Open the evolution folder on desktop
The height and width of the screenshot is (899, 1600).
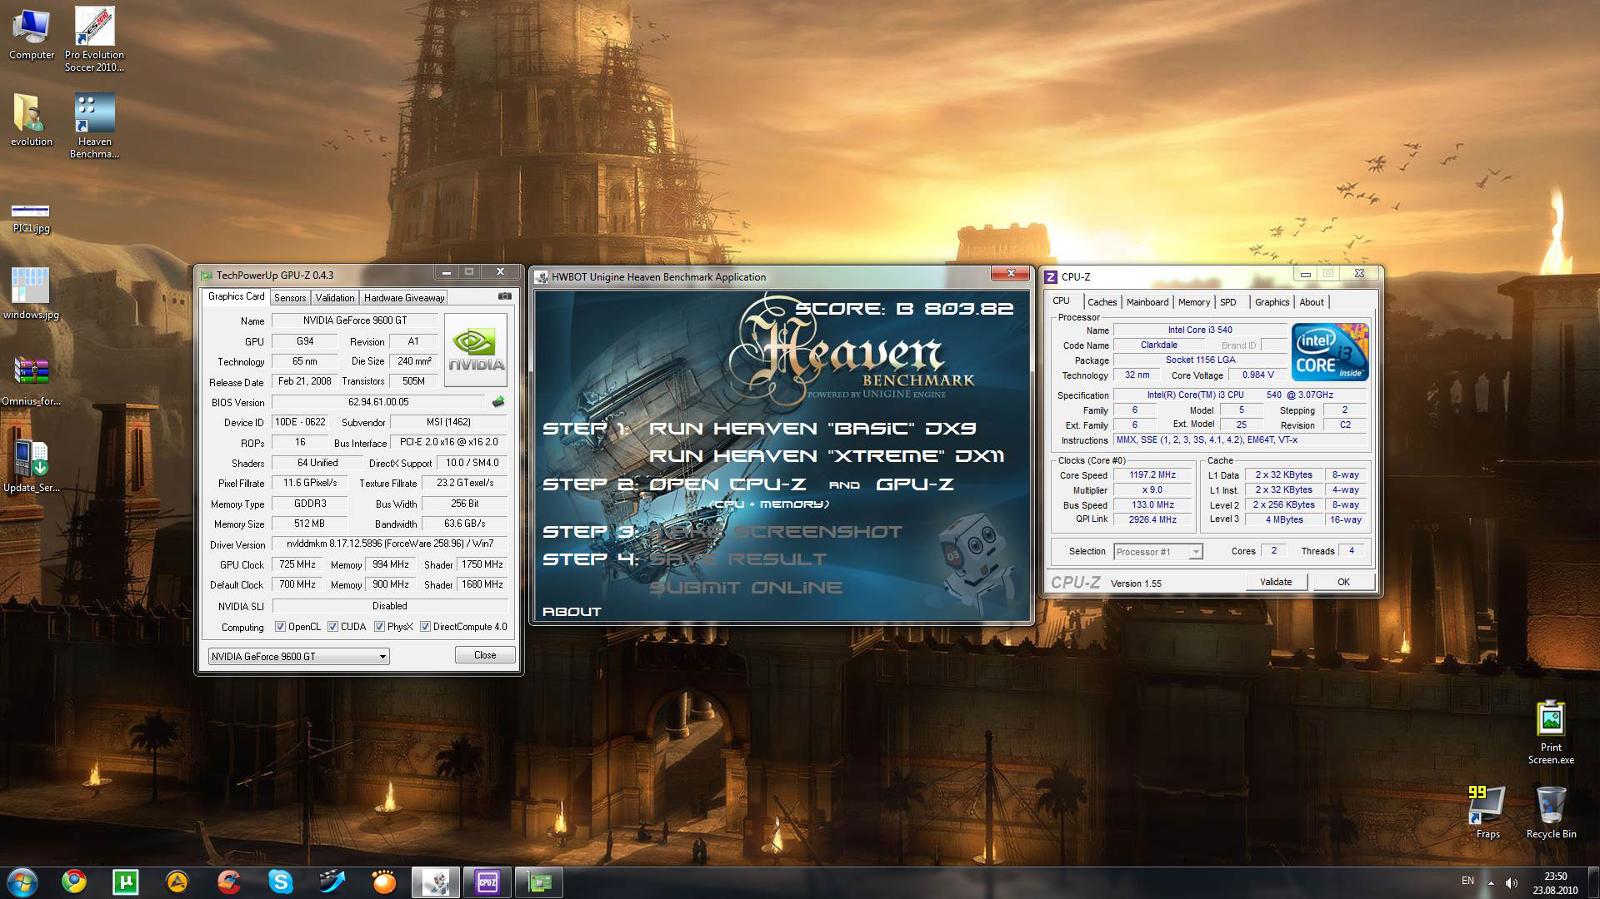point(31,120)
